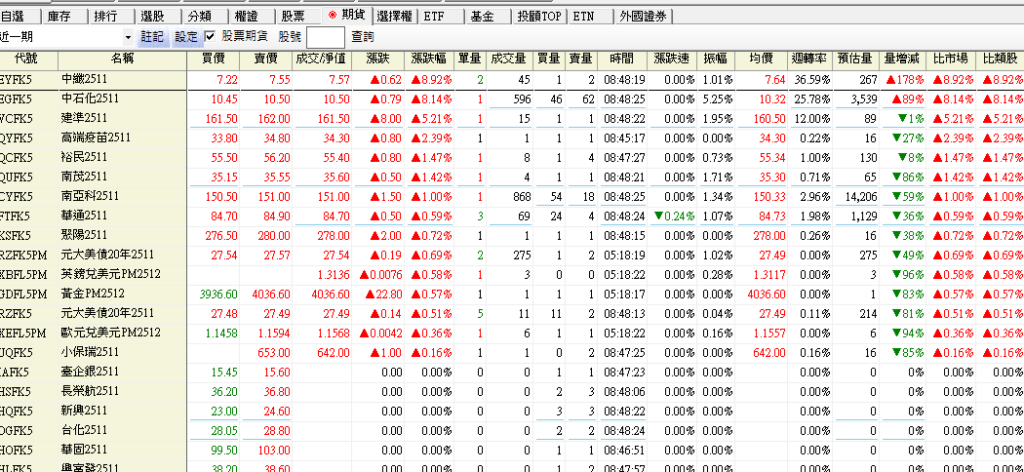Image resolution: width=1024 pixels, height=472 pixels.
Task: Select the 南亞科2511 futures row
Action: pyautogui.click(x=91, y=196)
